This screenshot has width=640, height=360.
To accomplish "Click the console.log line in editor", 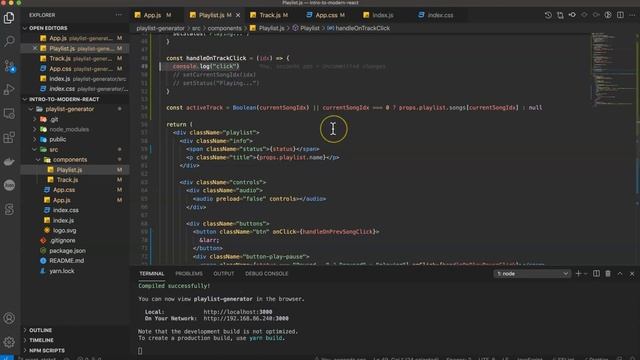I will (206, 66).
